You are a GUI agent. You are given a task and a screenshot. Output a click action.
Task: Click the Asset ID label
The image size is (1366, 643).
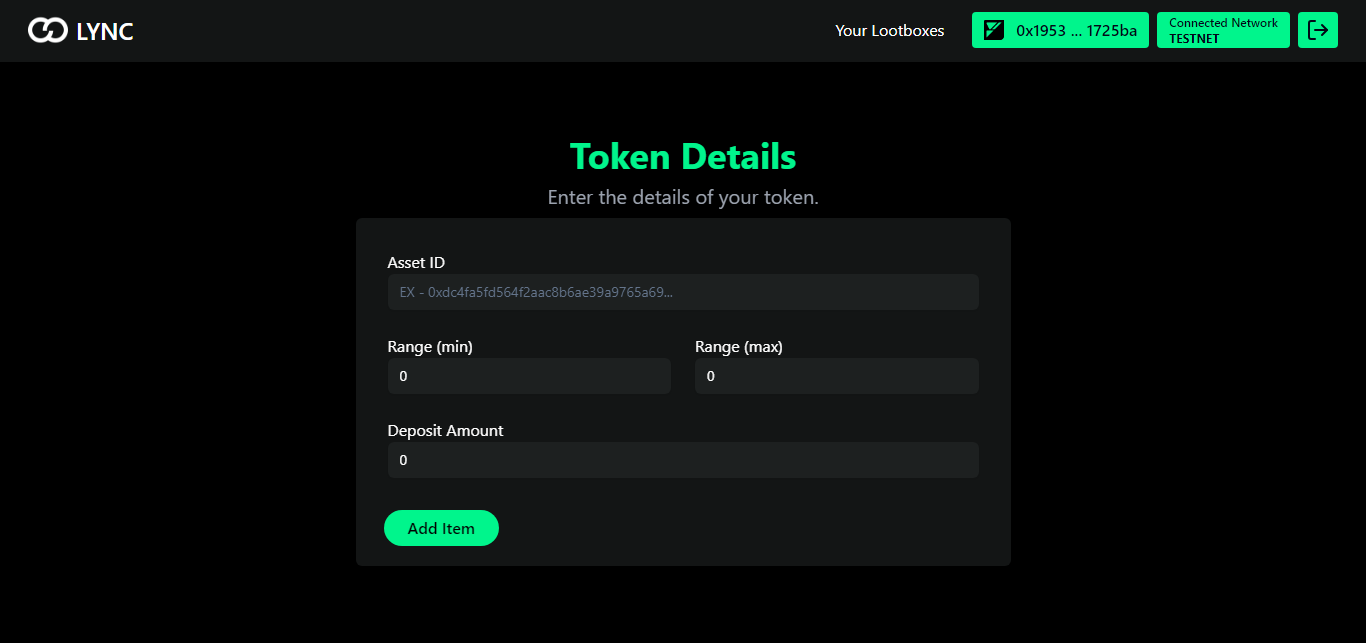coord(416,262)
